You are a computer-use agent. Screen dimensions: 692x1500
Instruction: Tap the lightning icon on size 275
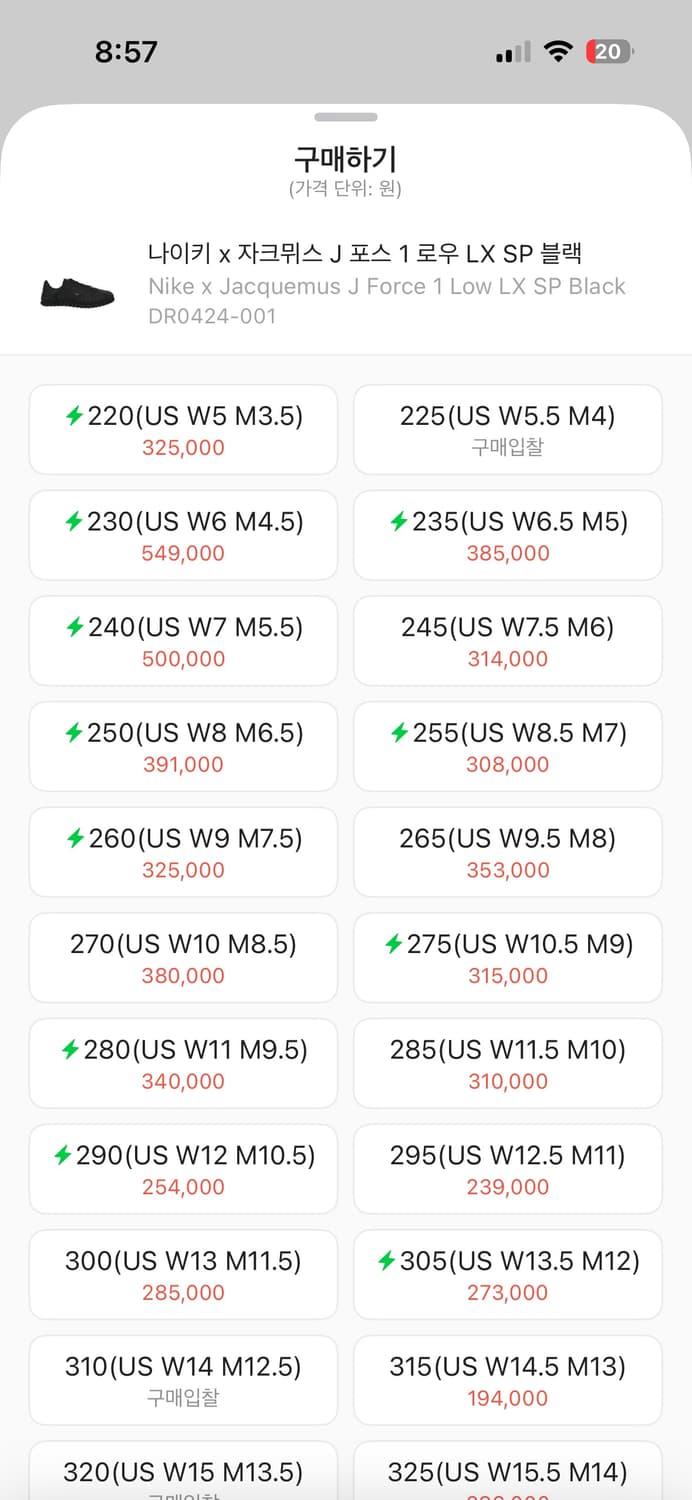pyautogui.click(x=393, y=944)
